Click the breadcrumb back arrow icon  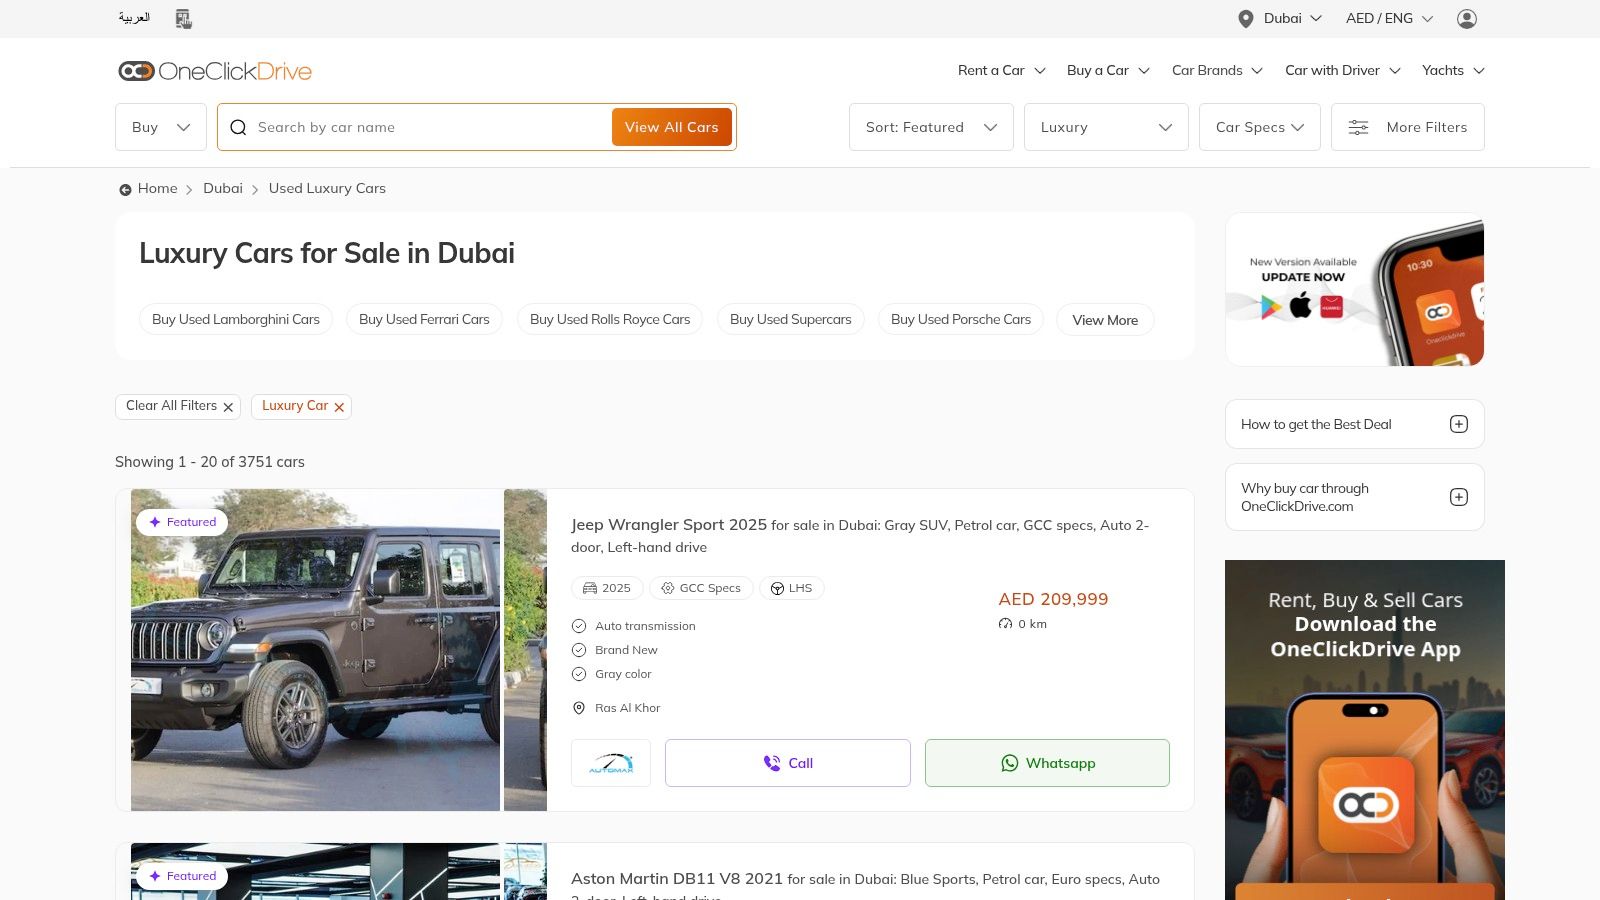125,189
